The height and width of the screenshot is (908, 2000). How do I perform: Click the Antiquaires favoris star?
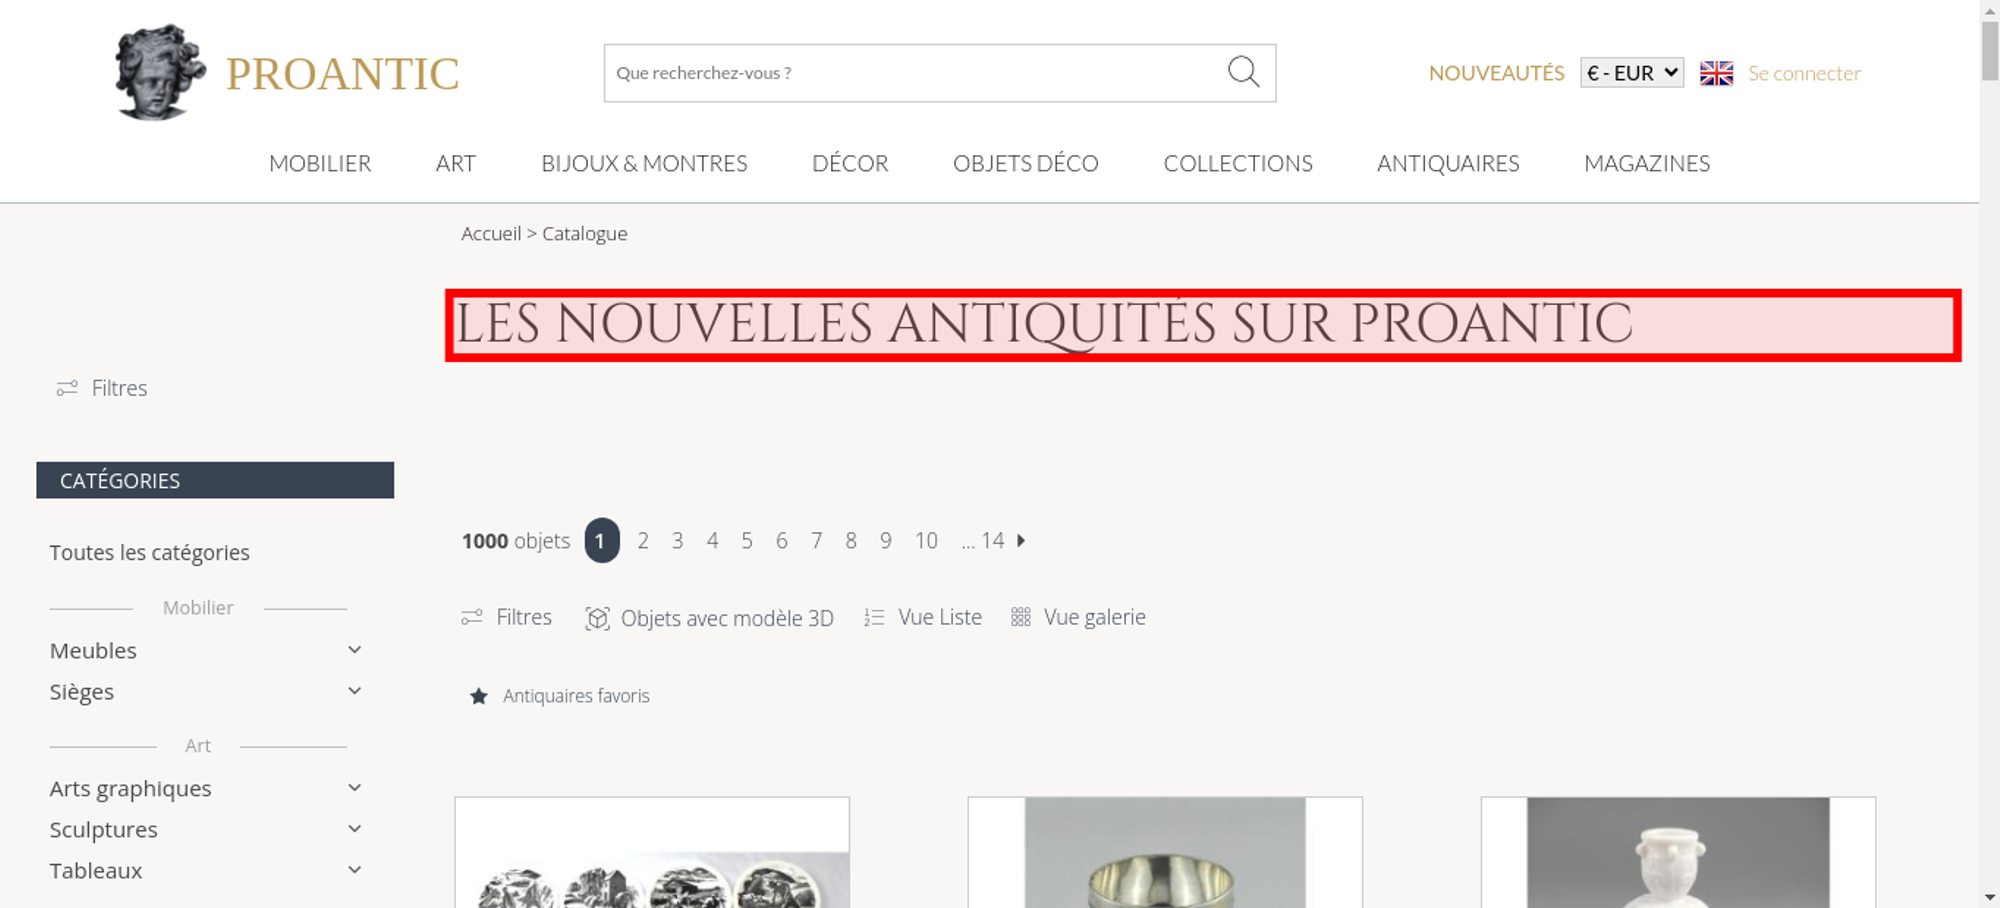point(479,696)
